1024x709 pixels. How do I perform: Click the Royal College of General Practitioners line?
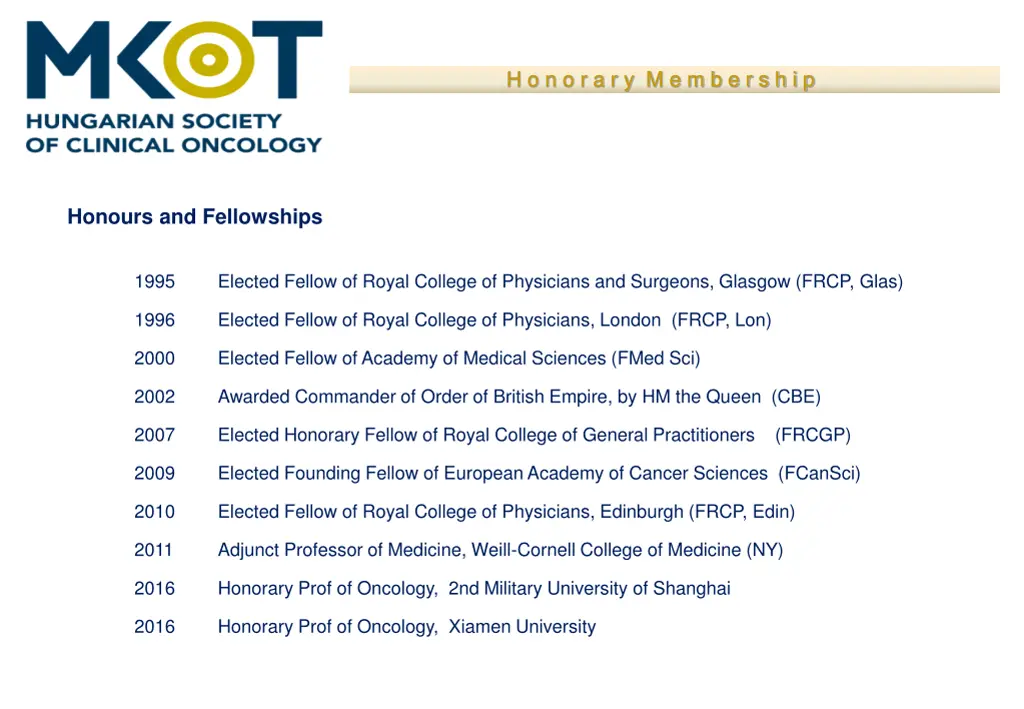click(x=534, y=435)
